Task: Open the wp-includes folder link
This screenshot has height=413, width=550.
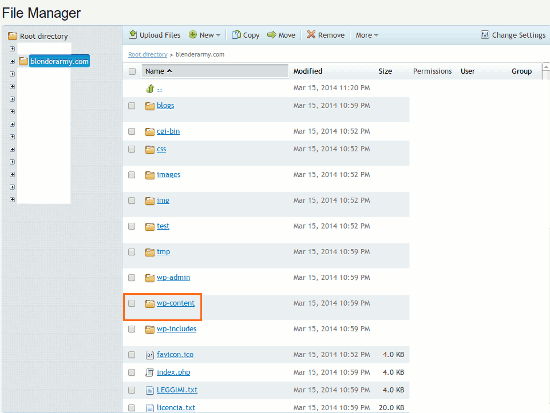Action: 176,329
